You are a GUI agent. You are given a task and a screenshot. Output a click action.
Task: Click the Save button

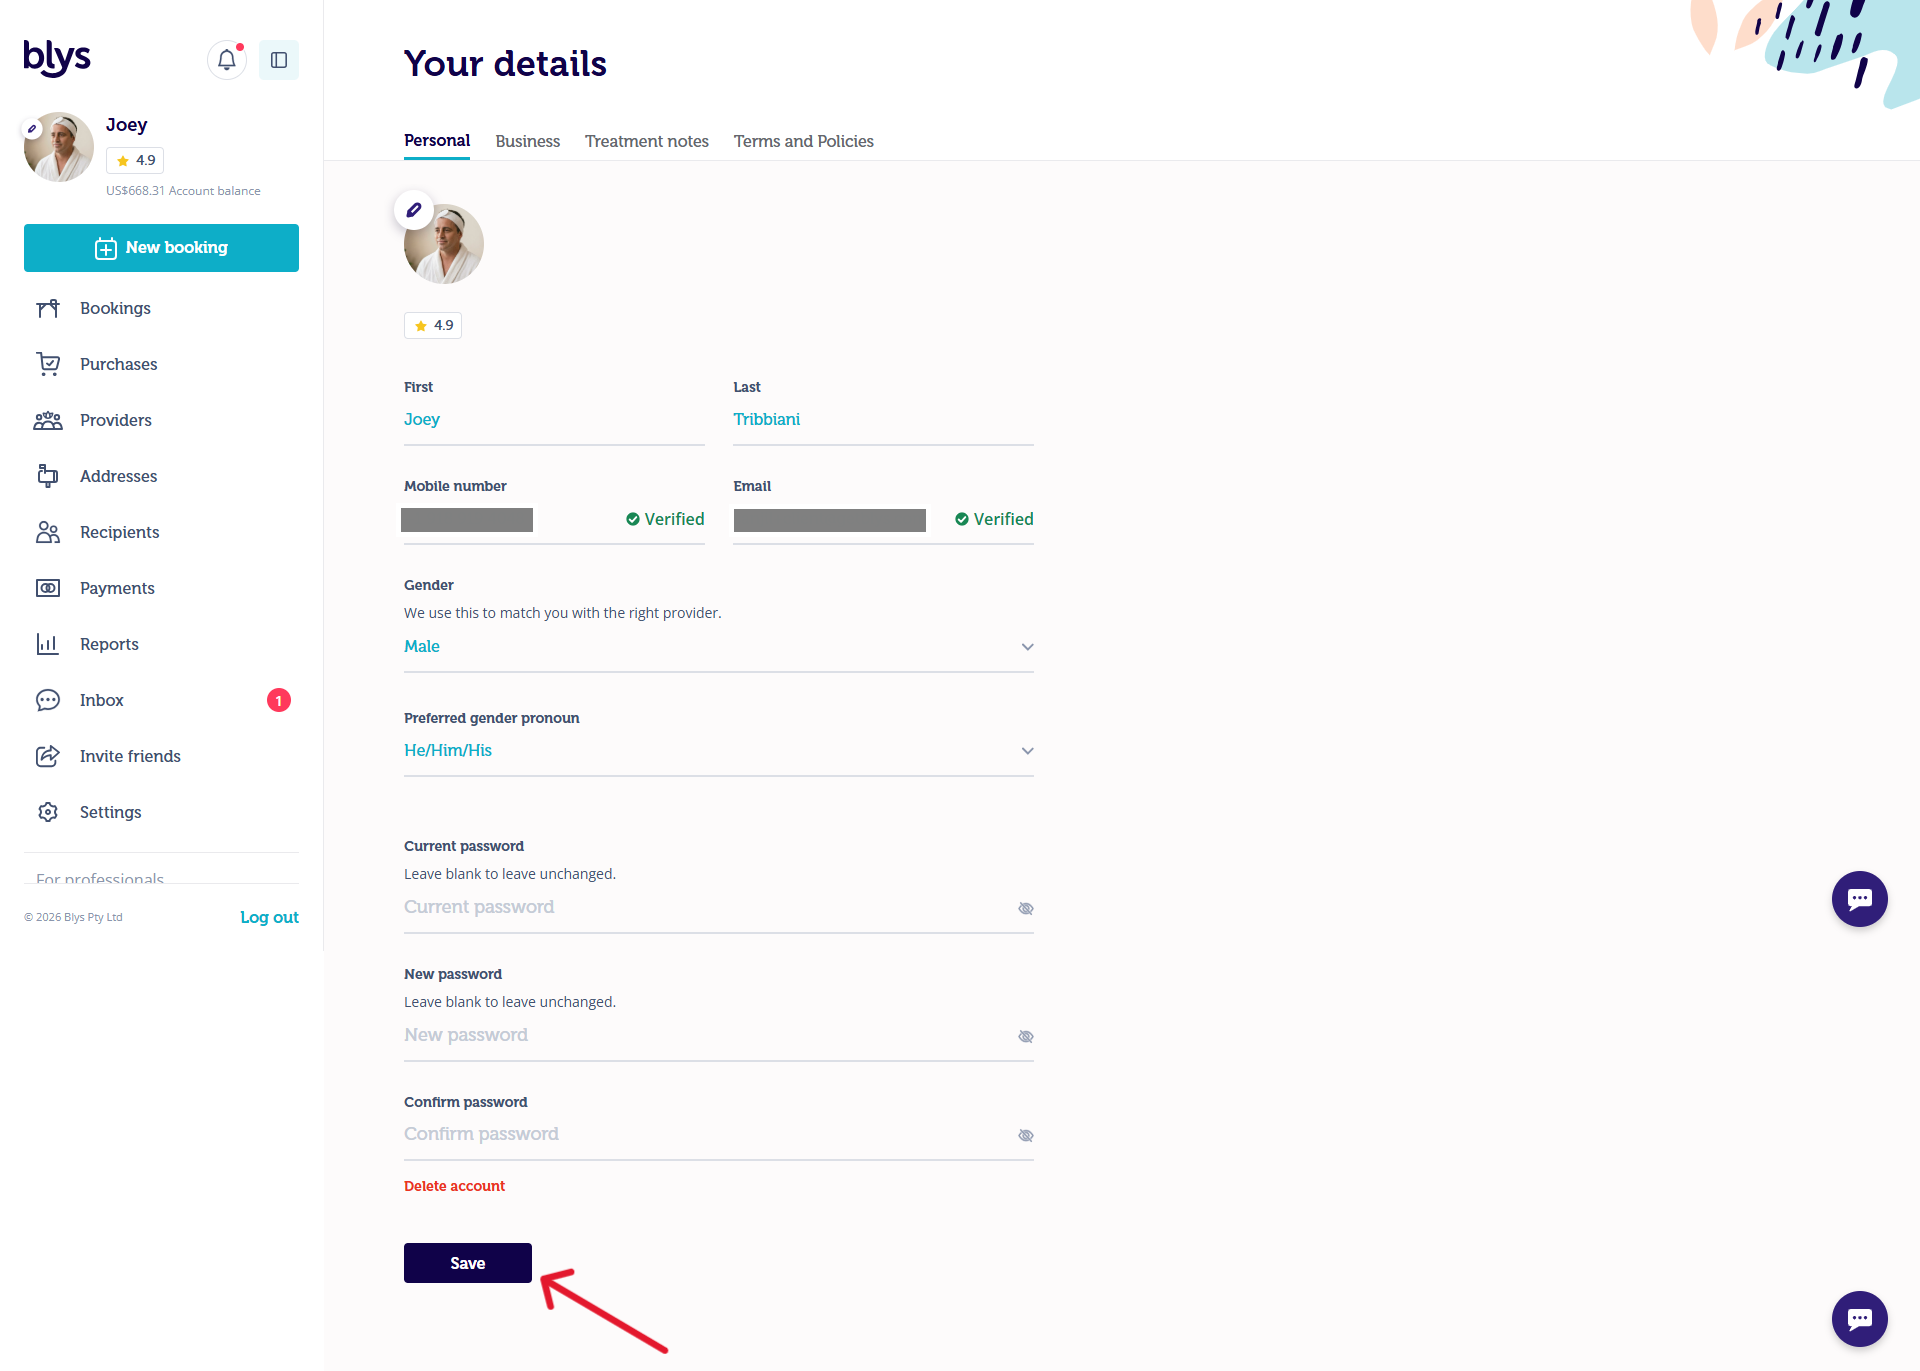click(x=468, y=1263)
